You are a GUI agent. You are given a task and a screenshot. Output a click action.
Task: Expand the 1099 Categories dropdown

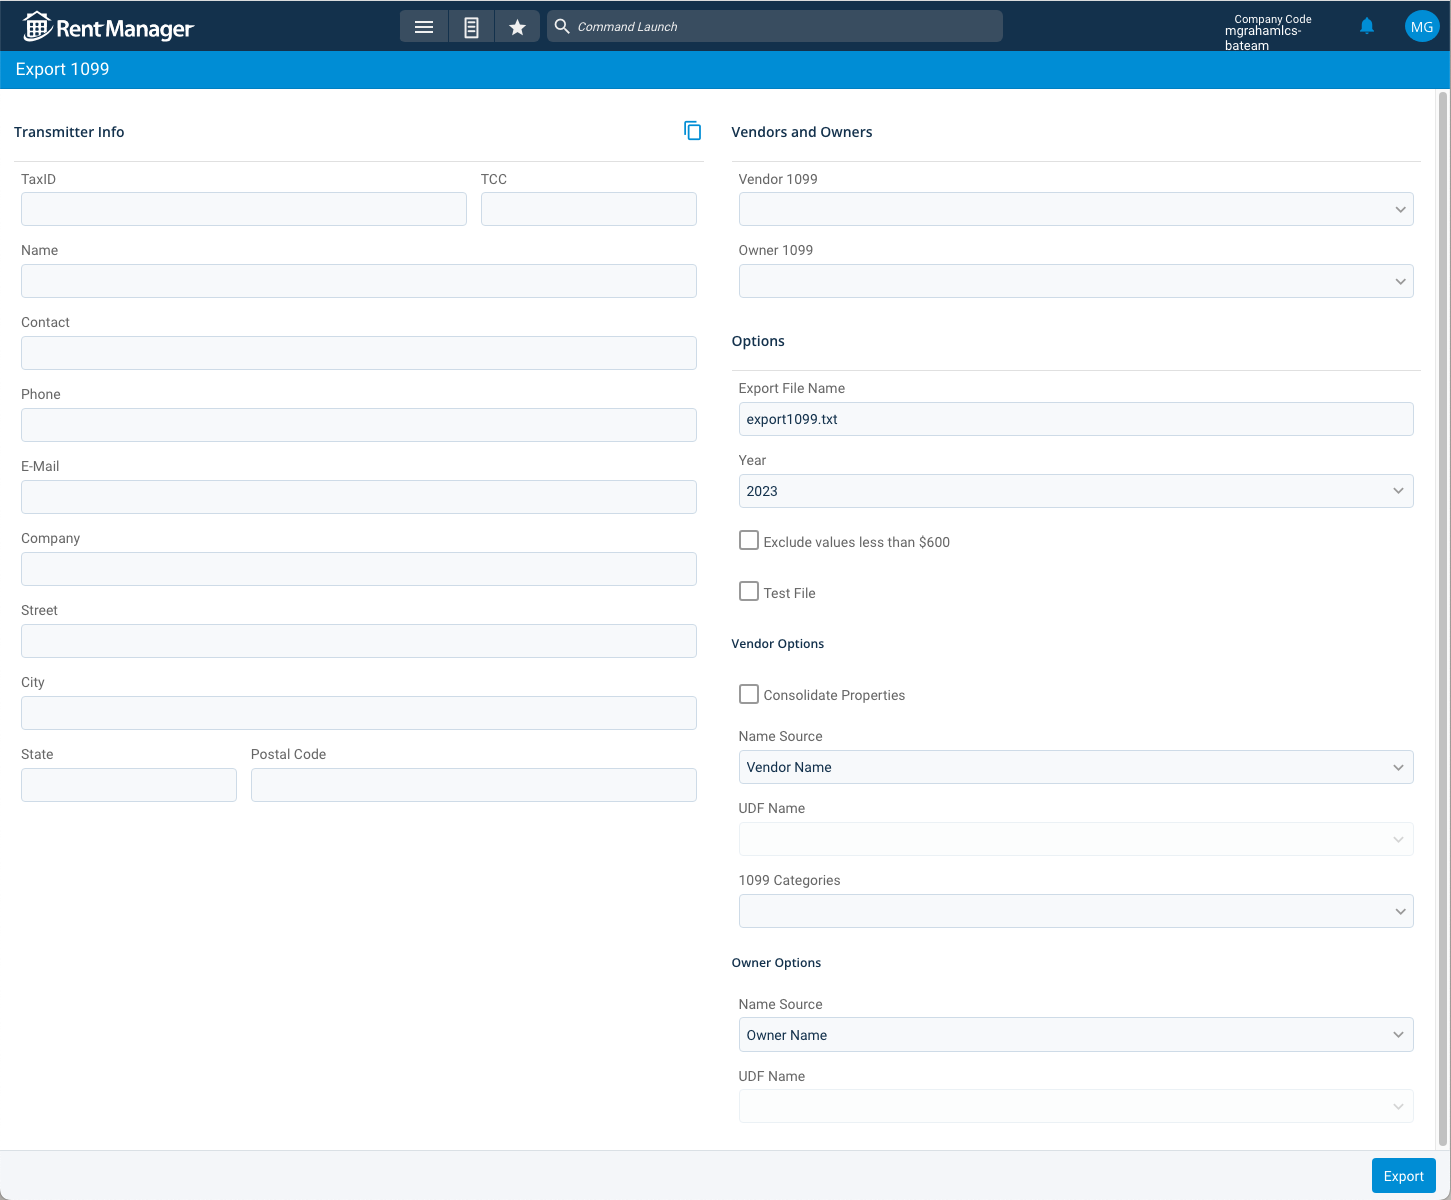pyautogui.click(x=1076, y=911)
